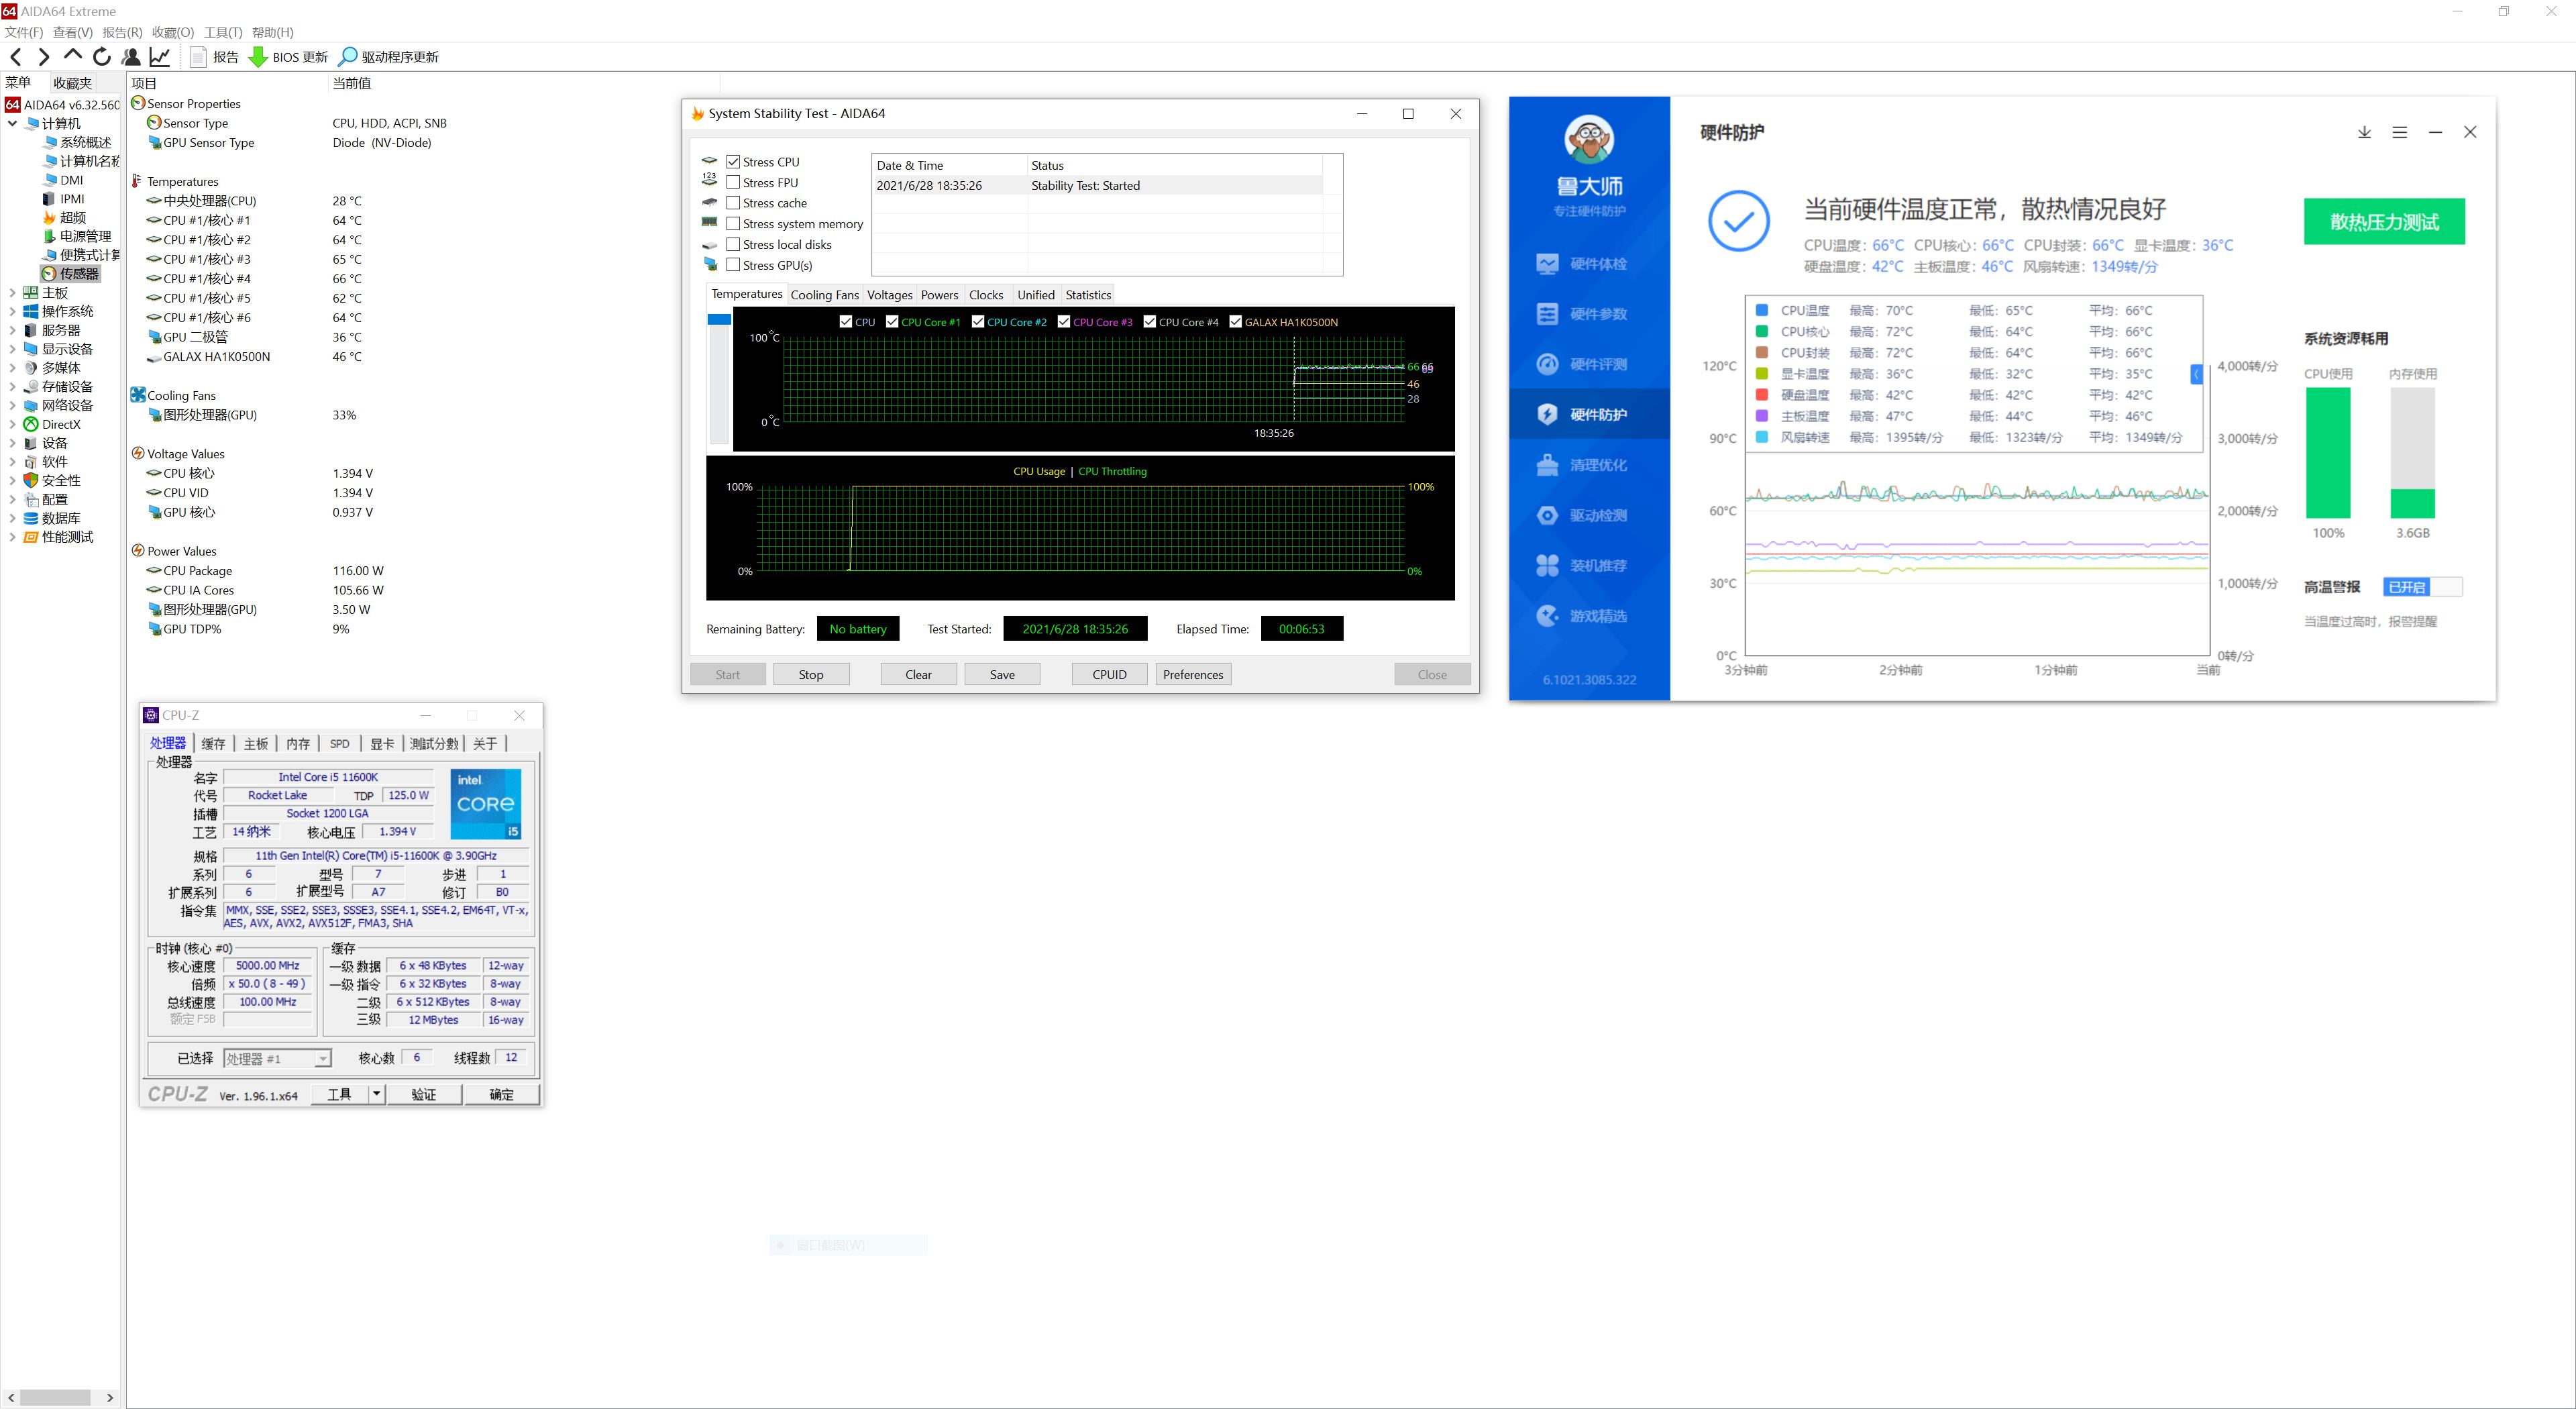
Task: Check Stress system memory option
Action: click(x=733, y=224)
